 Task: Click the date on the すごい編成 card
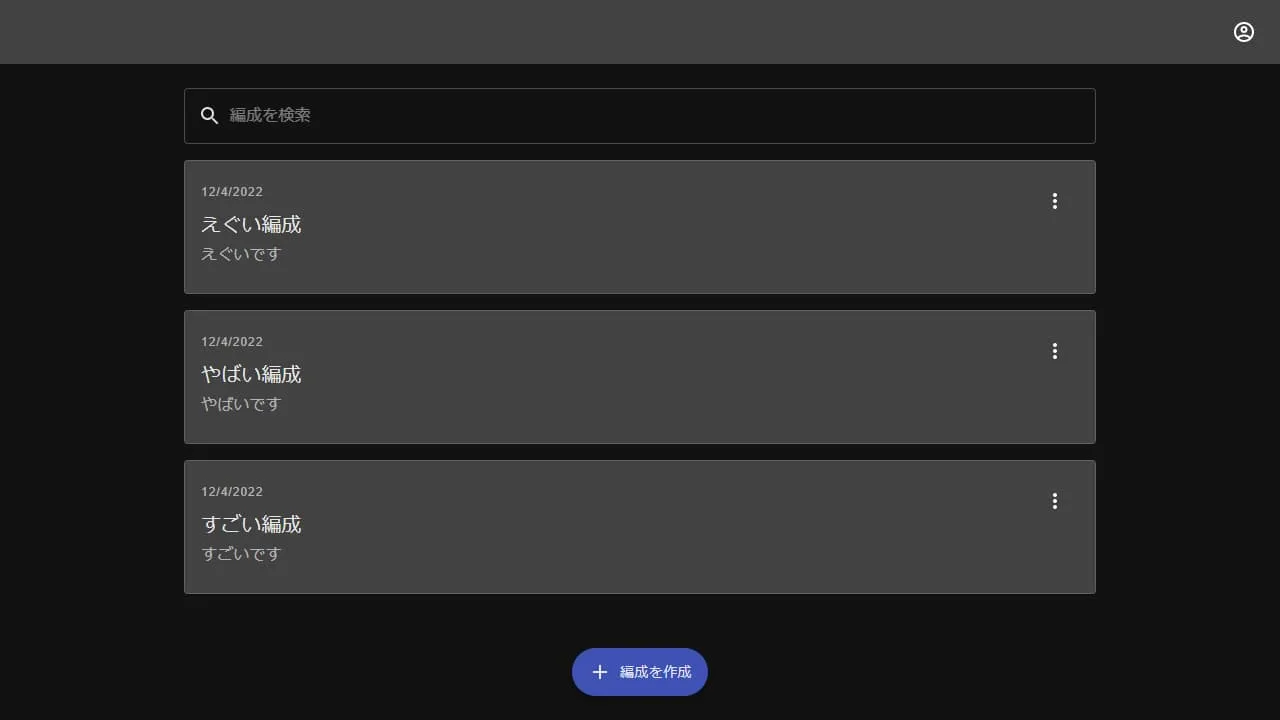[x=232, y=492]
